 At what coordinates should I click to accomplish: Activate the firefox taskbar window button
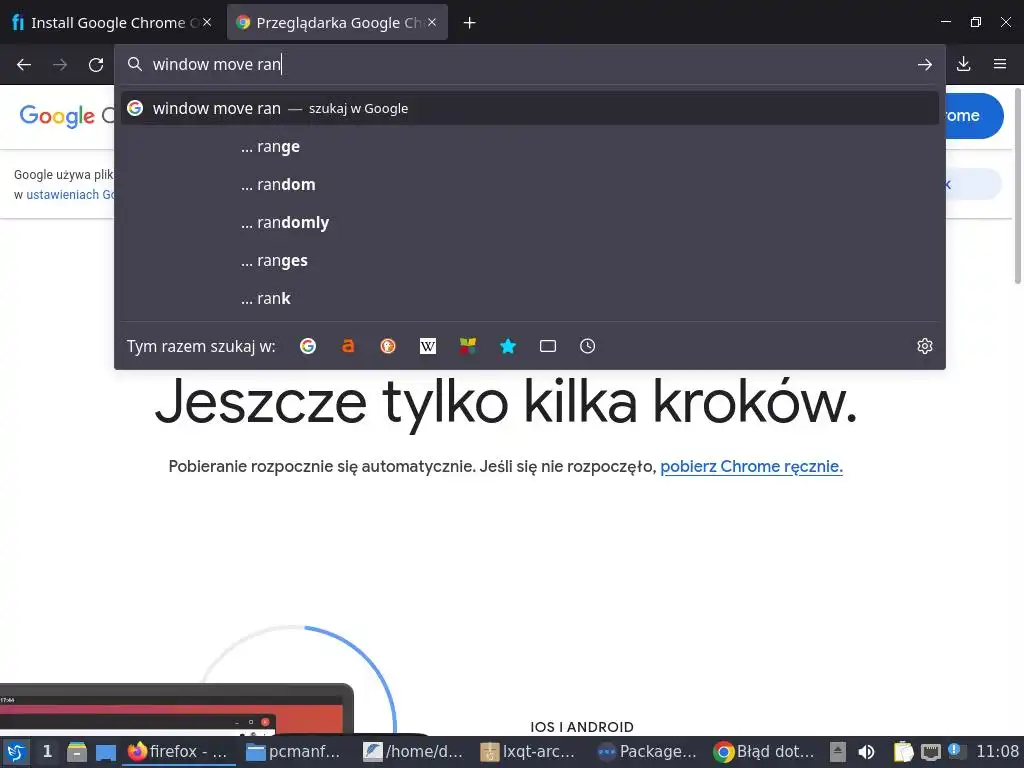coord(180,752)
